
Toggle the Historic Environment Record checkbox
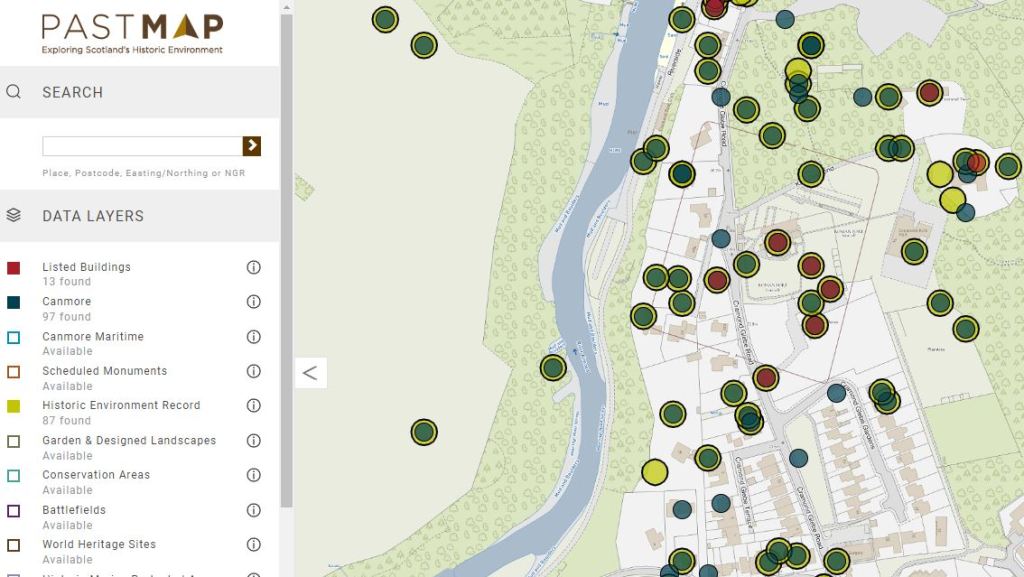tap(14, 407)
